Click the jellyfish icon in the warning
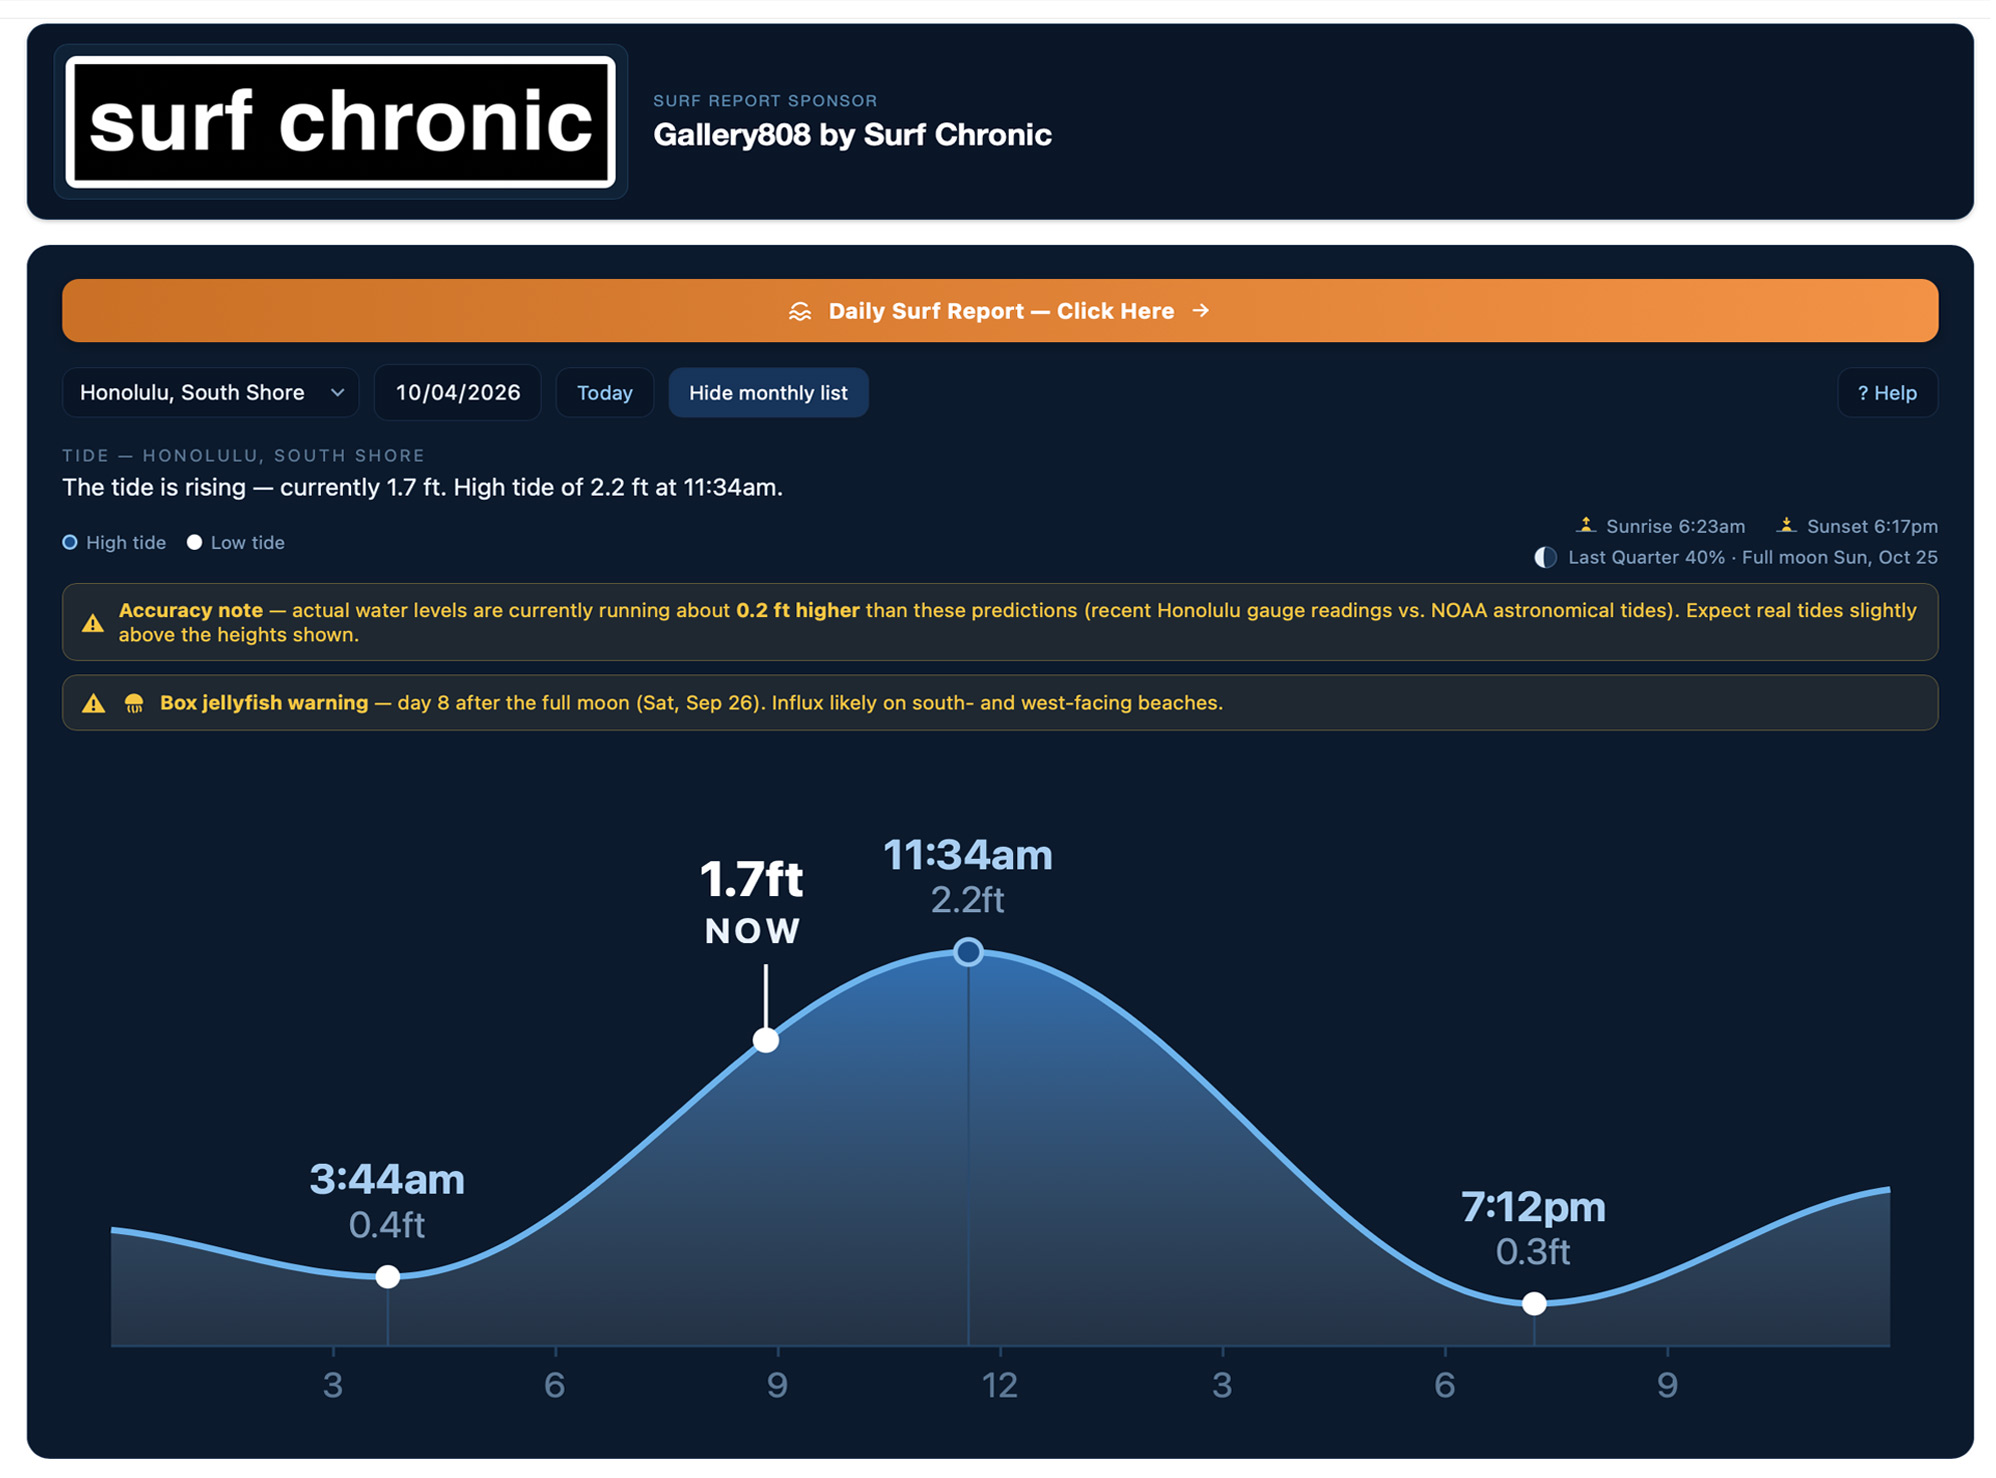 (134, 703)
